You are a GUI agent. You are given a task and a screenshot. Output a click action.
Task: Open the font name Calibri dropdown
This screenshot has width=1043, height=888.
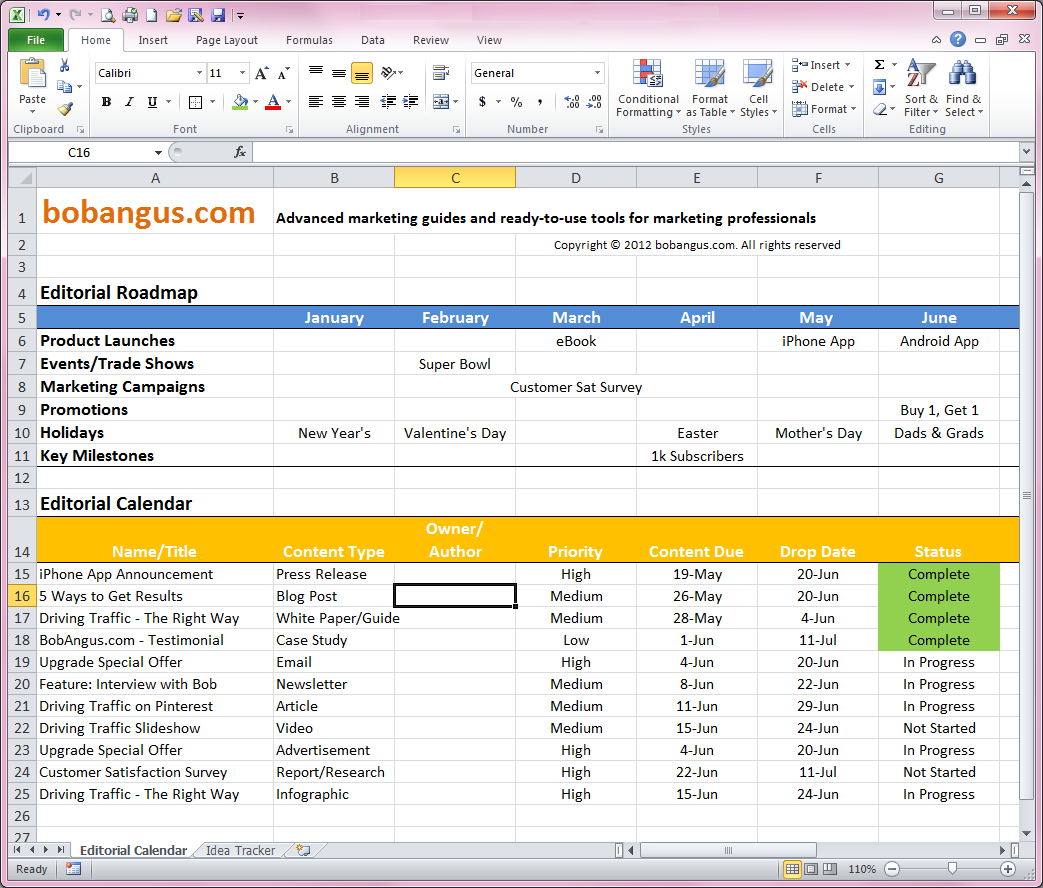point(199,73)
